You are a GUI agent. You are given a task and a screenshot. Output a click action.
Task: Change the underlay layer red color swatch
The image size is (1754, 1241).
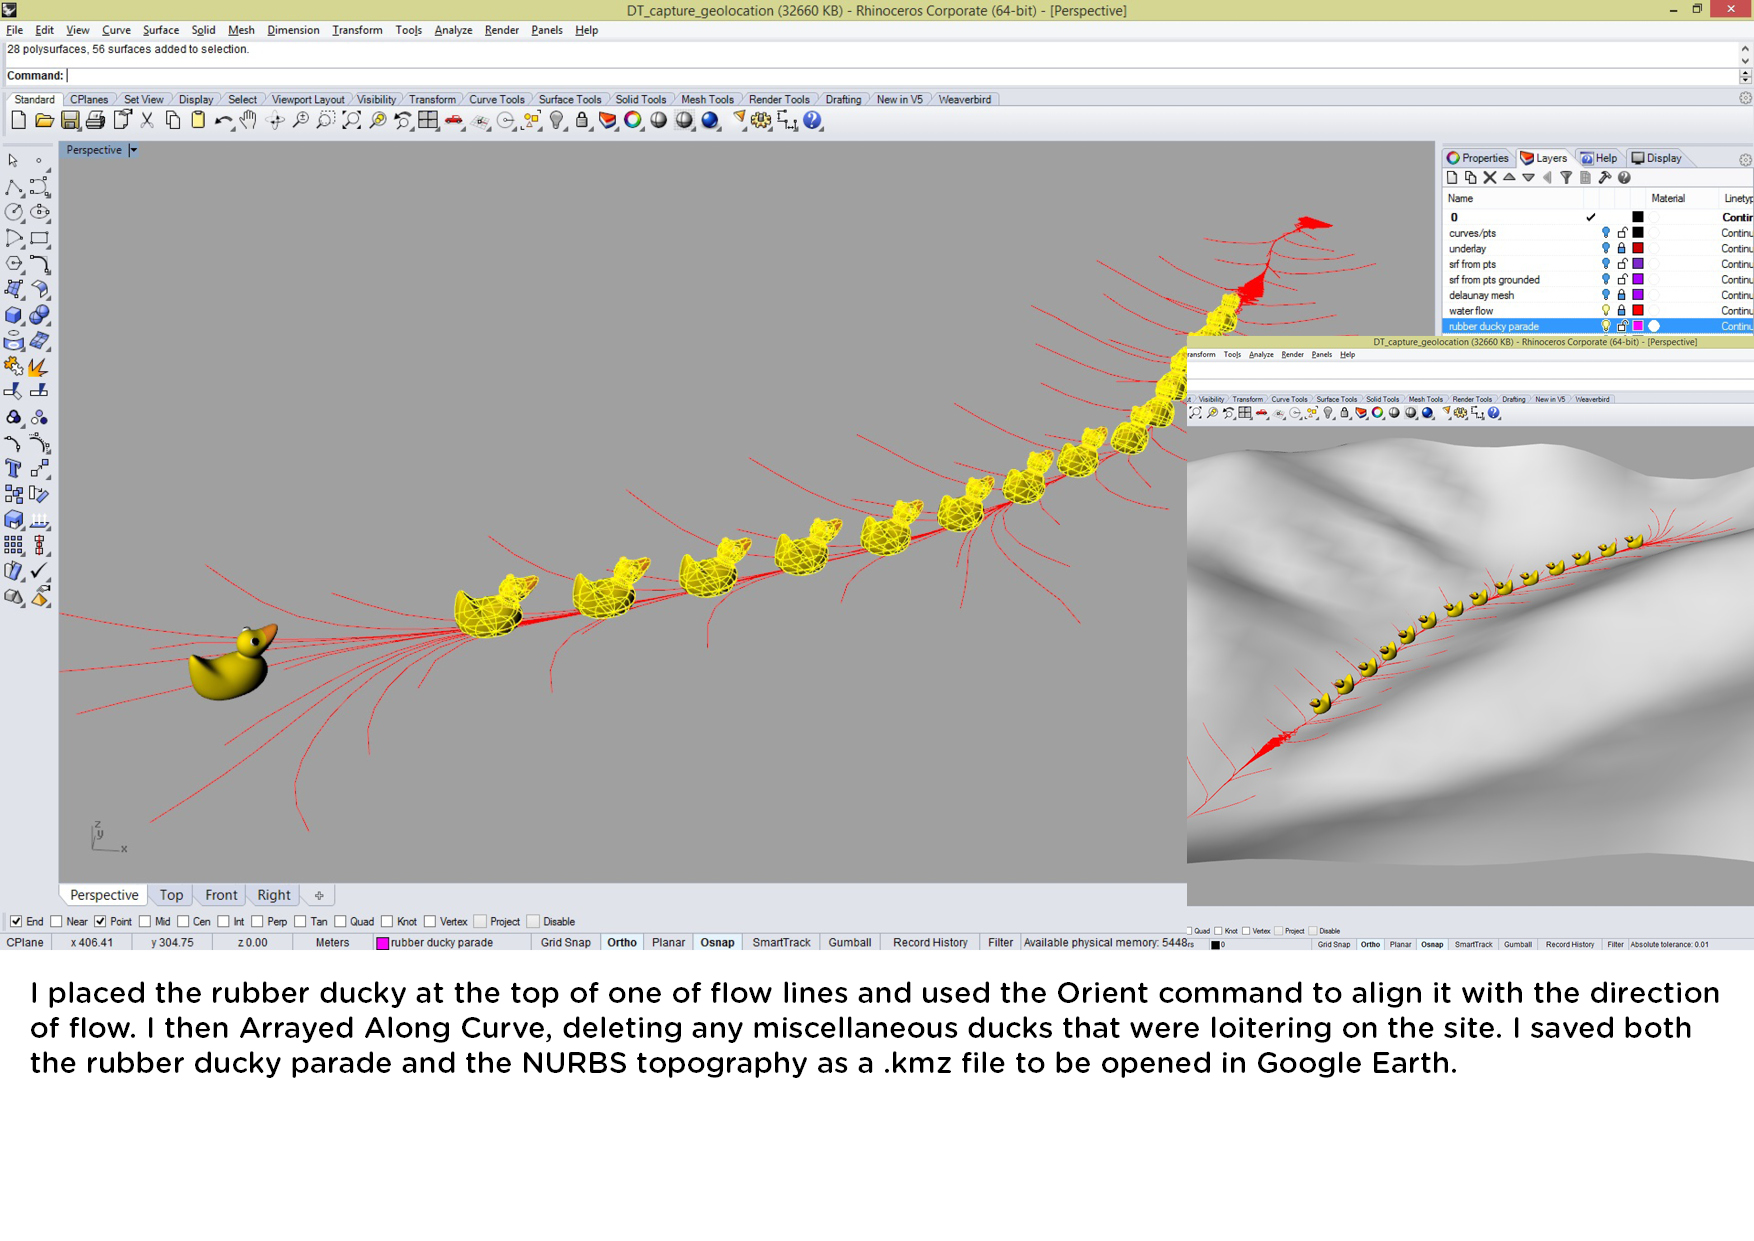[1638, 249]
